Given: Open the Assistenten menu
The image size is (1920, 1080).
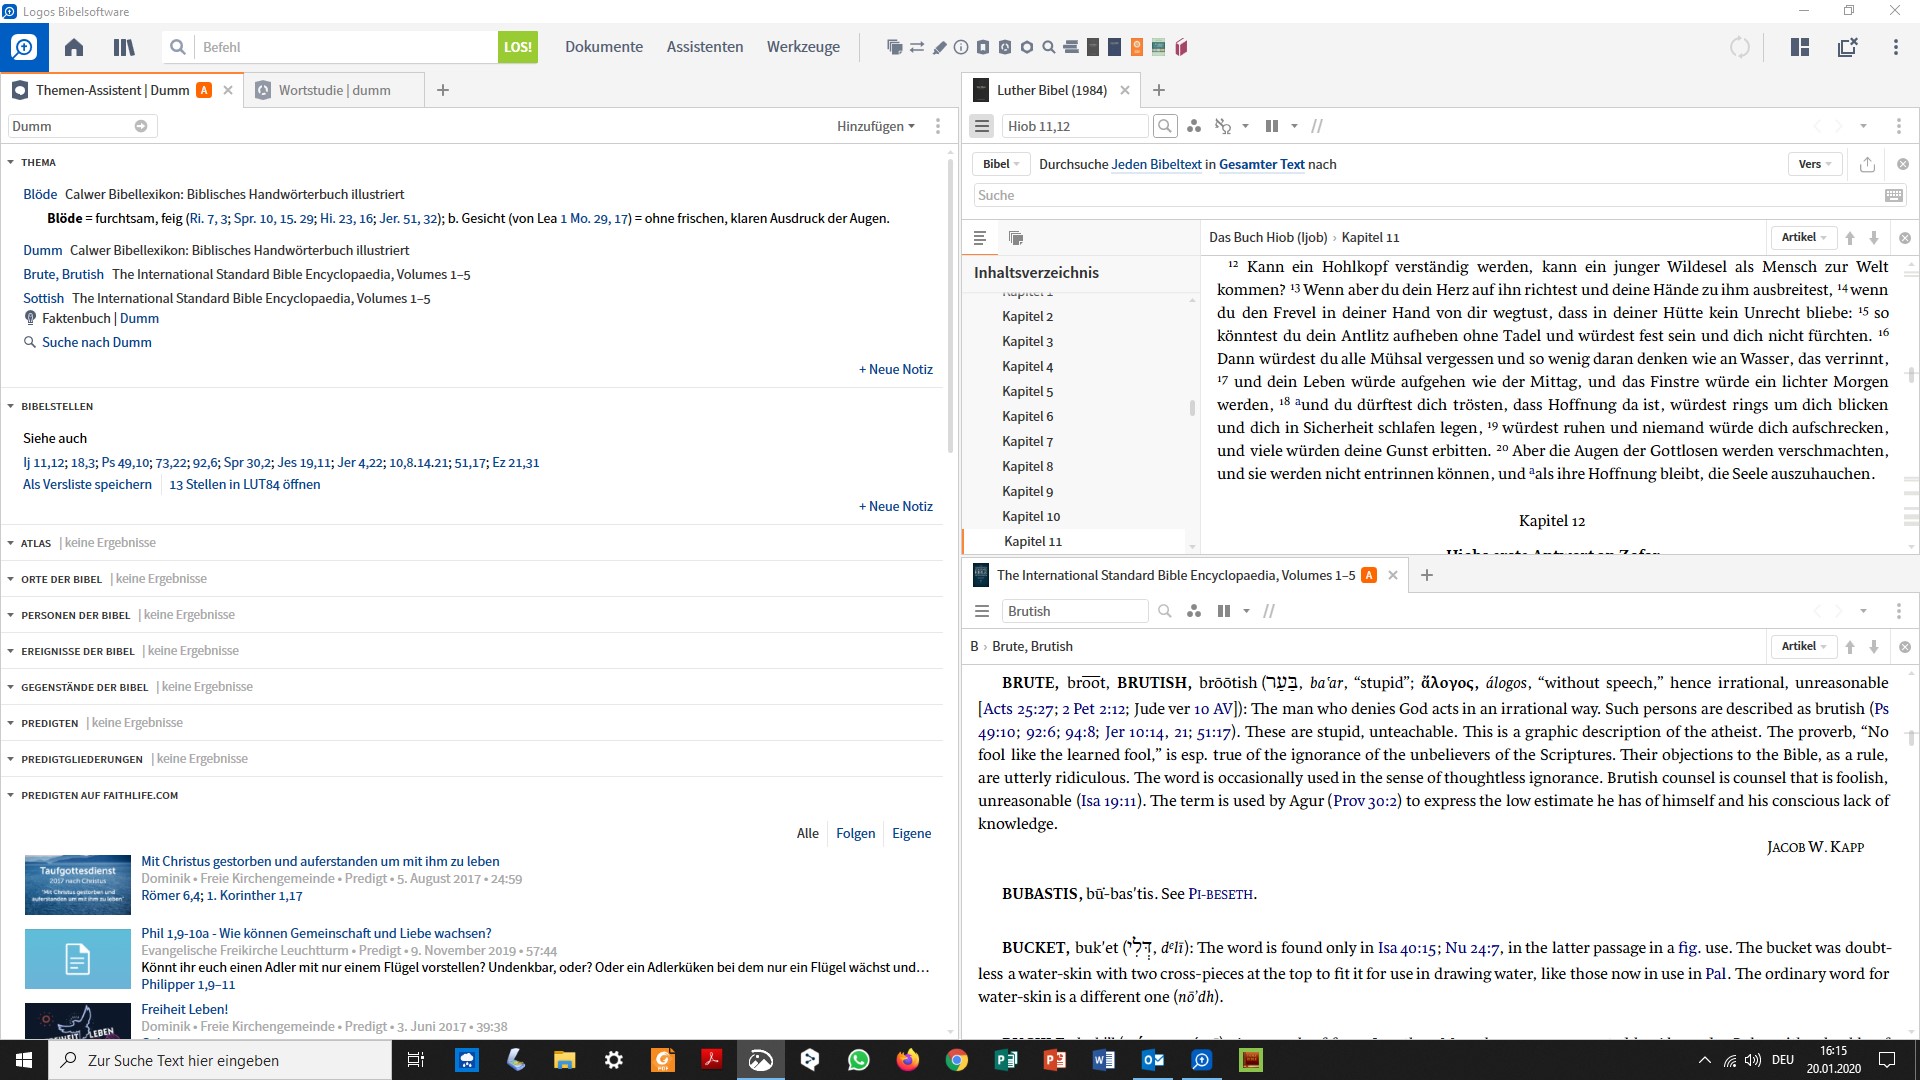Looking at the screenshot, I should tap(705, 47).
